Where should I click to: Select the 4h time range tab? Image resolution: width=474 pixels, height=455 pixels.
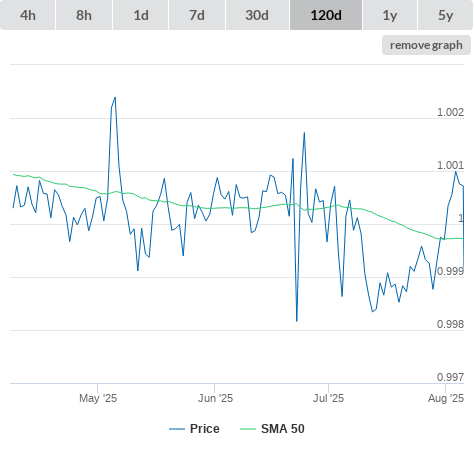coord(28,15)
